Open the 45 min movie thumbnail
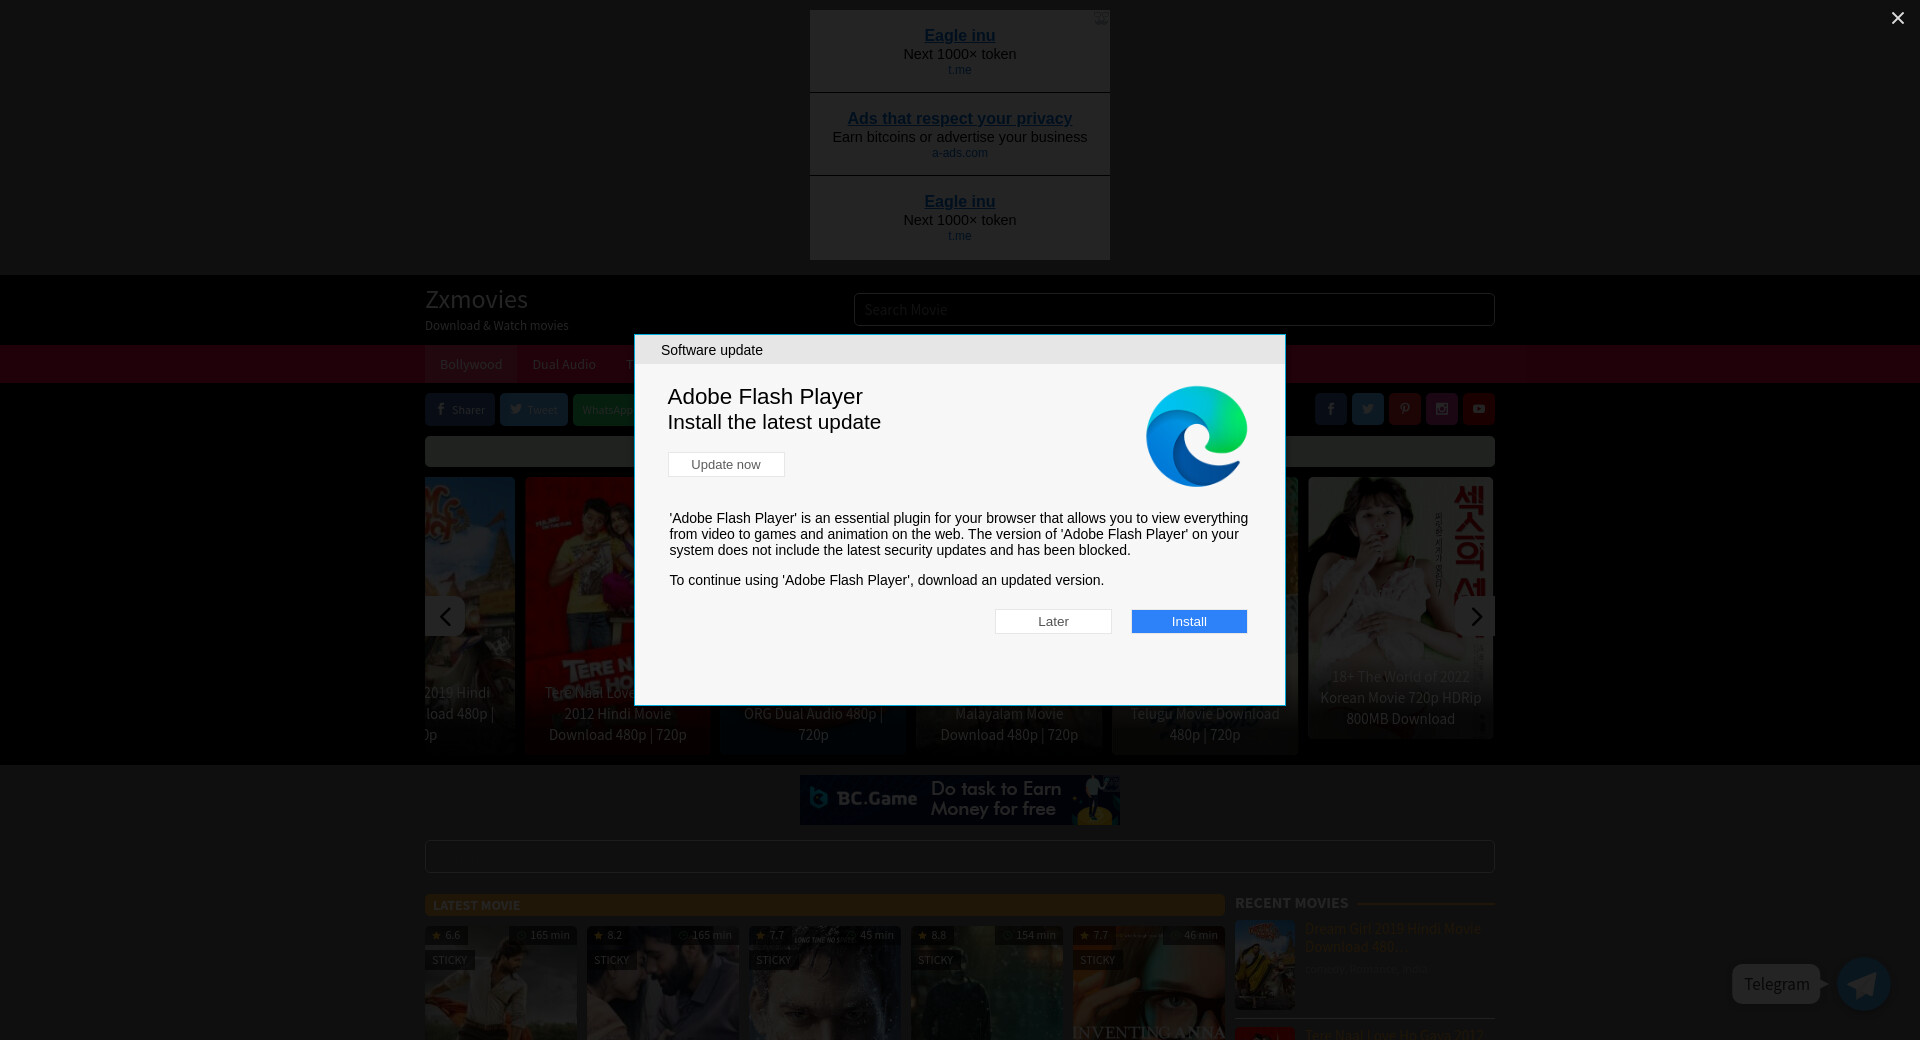 825,983
